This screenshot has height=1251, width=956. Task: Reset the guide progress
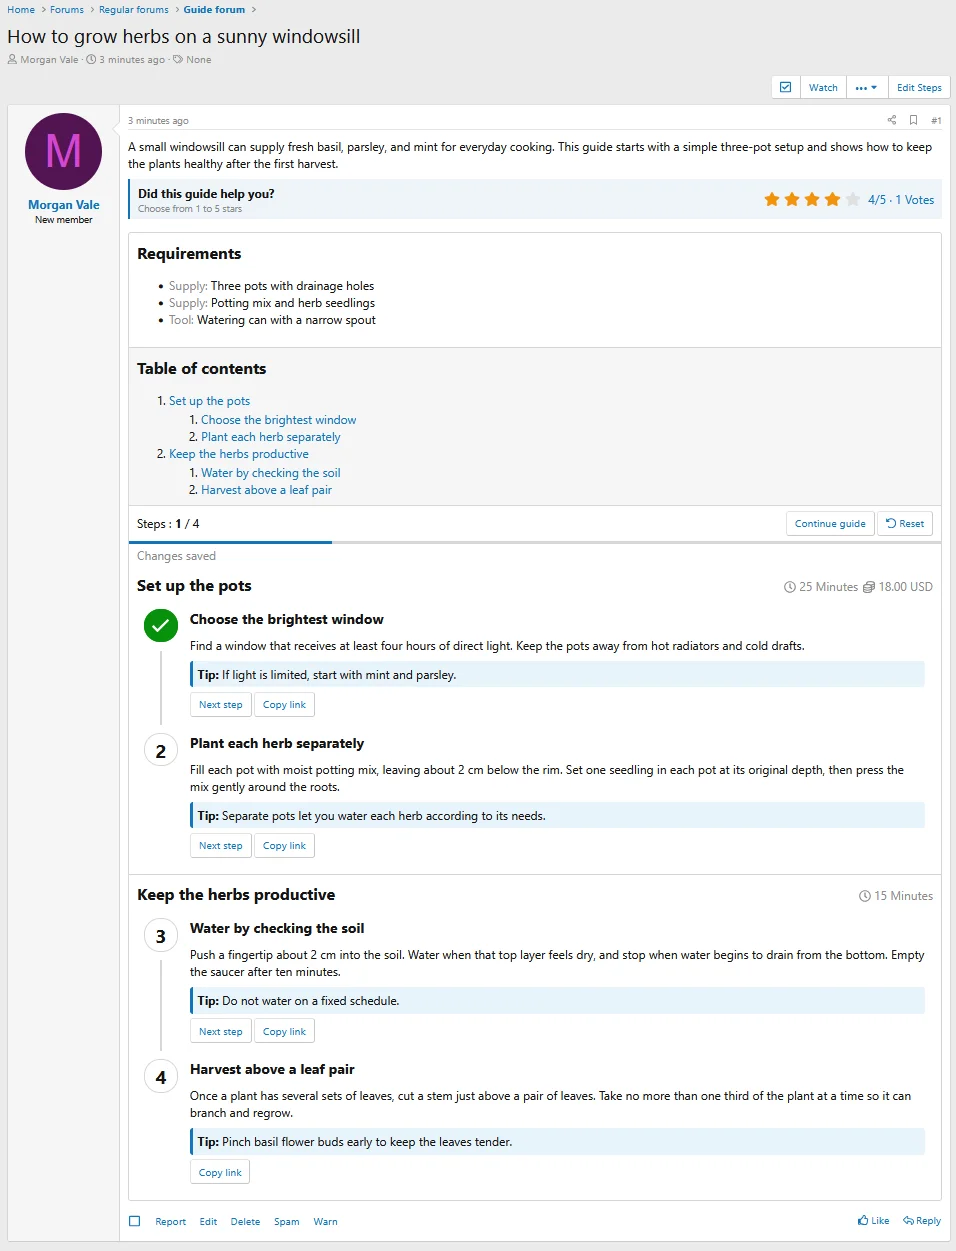[905, 523]
